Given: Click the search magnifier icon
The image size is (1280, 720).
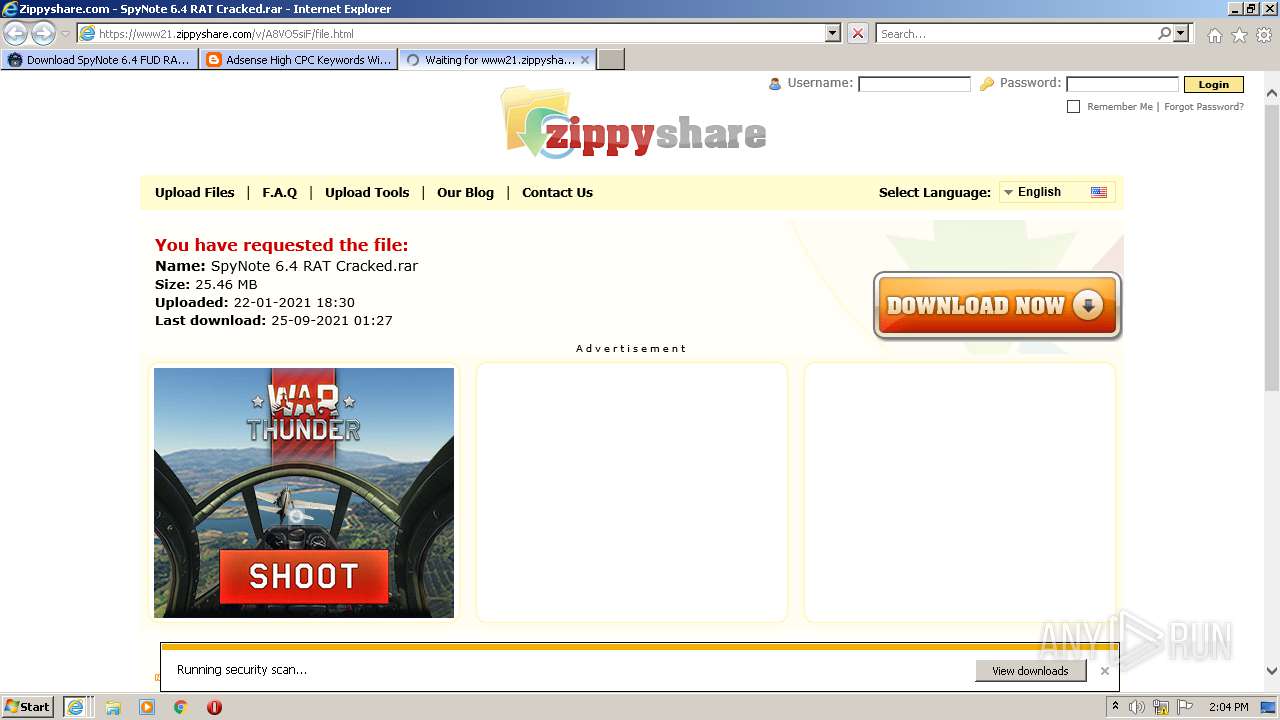Looking at the screenshot, I should 1164,34.
